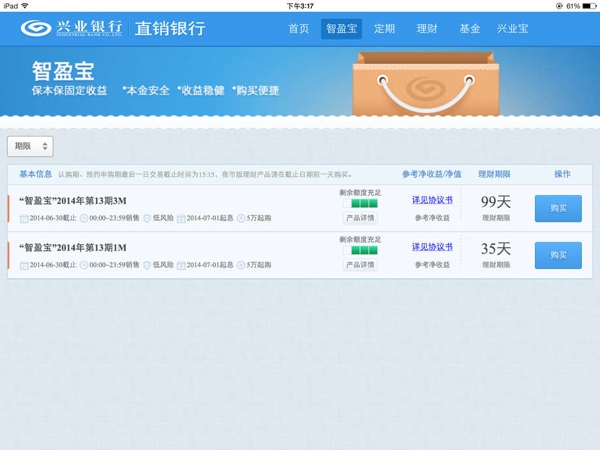
Task: Open 产品详情 for the 13期1M product
Action: (360, 265)
